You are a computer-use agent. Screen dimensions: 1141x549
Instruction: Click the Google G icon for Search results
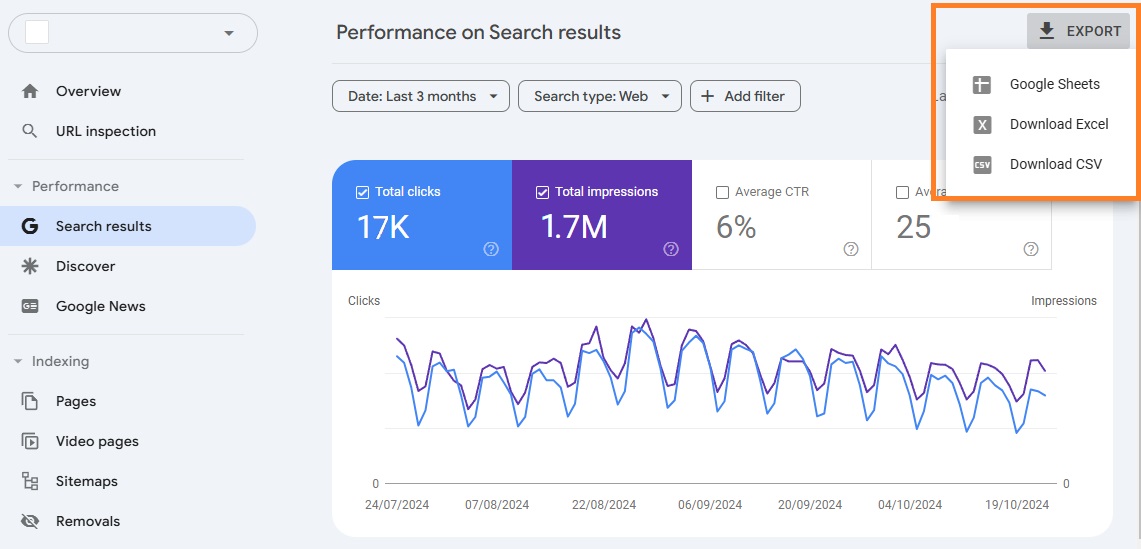(x=29, y=226)
